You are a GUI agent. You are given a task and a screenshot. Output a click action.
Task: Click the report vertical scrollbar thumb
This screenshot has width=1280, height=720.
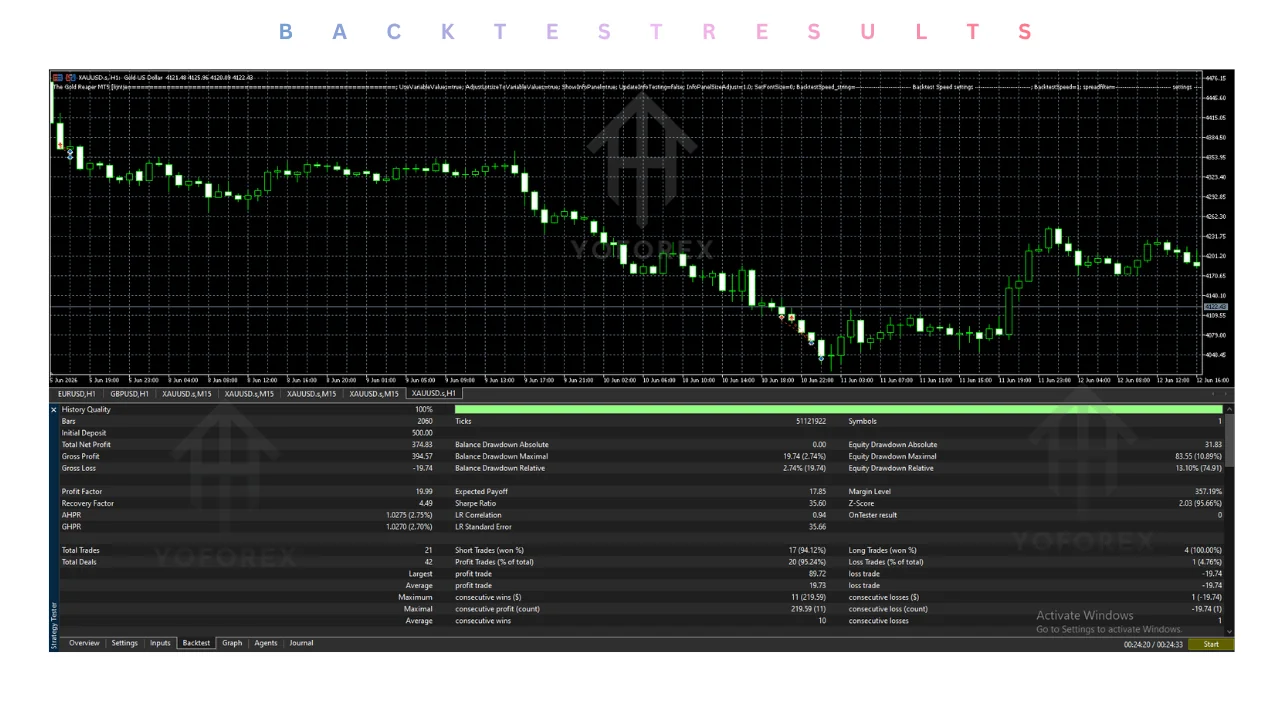click(1230, 438)
